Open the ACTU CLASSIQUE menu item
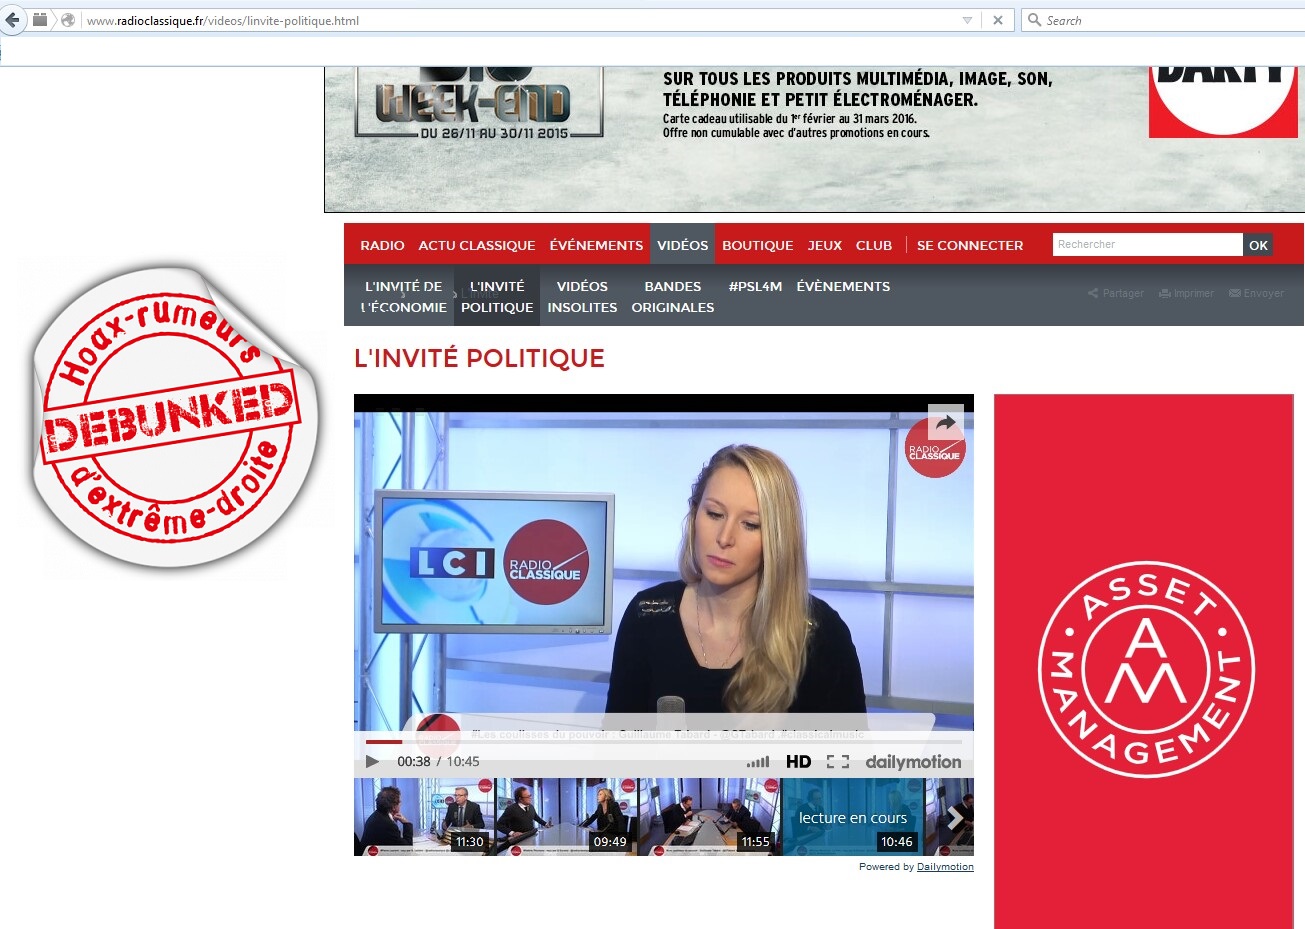1305x929 pixels. [x=477, y=245]
